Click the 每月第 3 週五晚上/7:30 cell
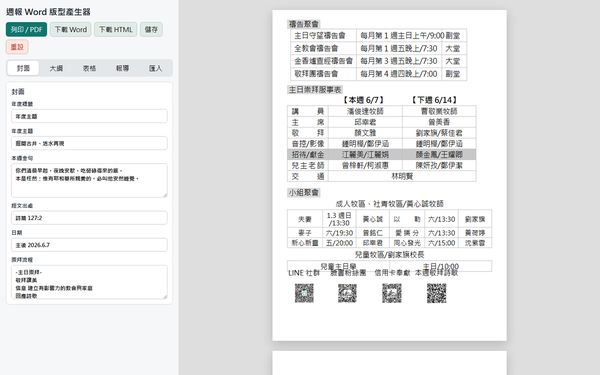The width and height of the screenshot is (600, 375). pyautogui.click(x=399, y=61)
